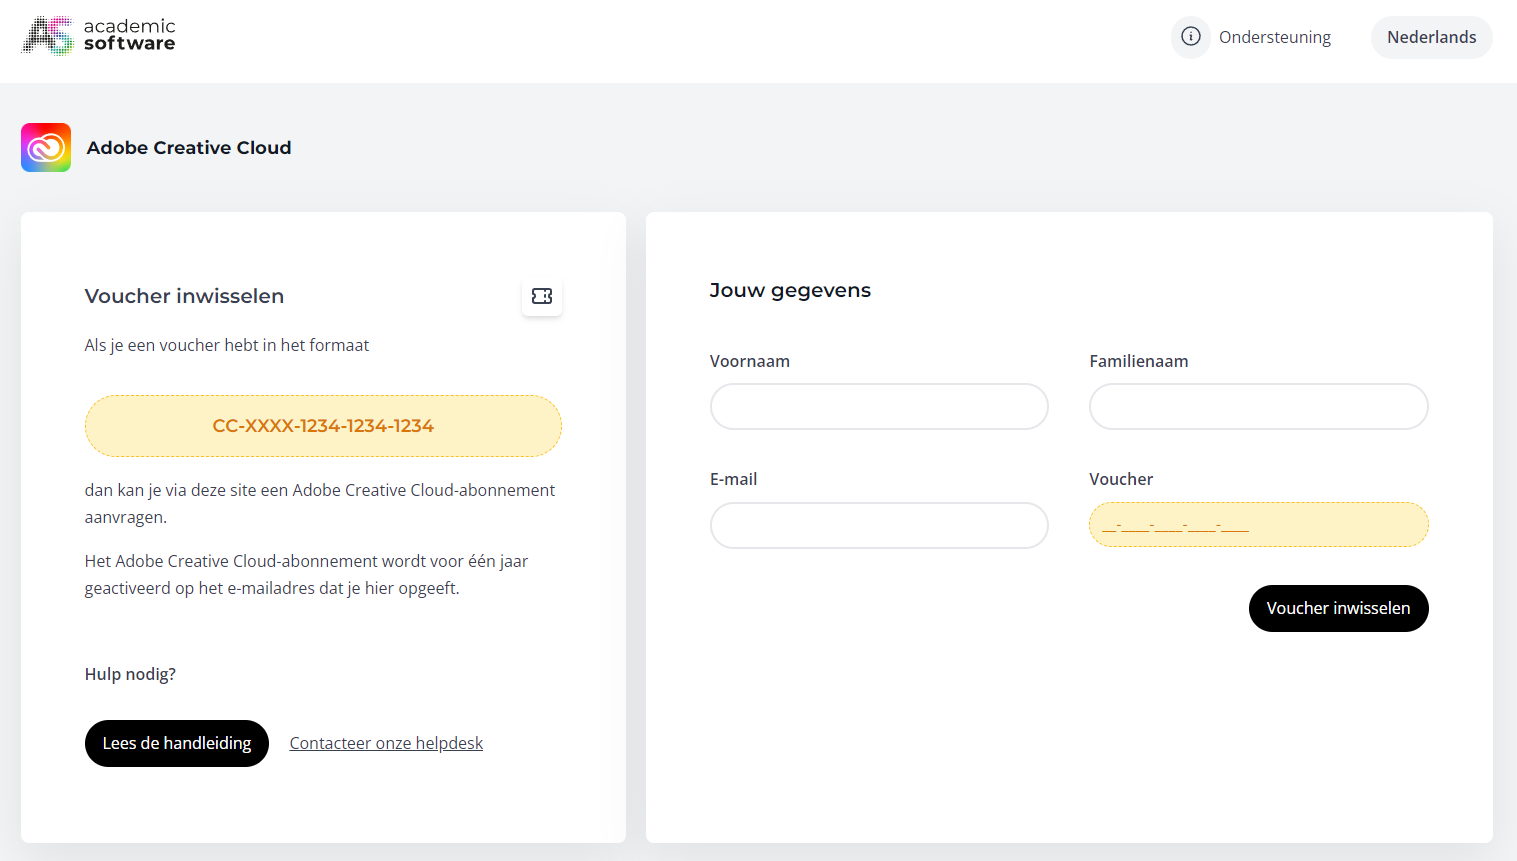Image resolution: width=1517 pixels, height=861 pixels.
Task: Click the info icon beside Ondersteuning
Action: tap(1190, 37)
